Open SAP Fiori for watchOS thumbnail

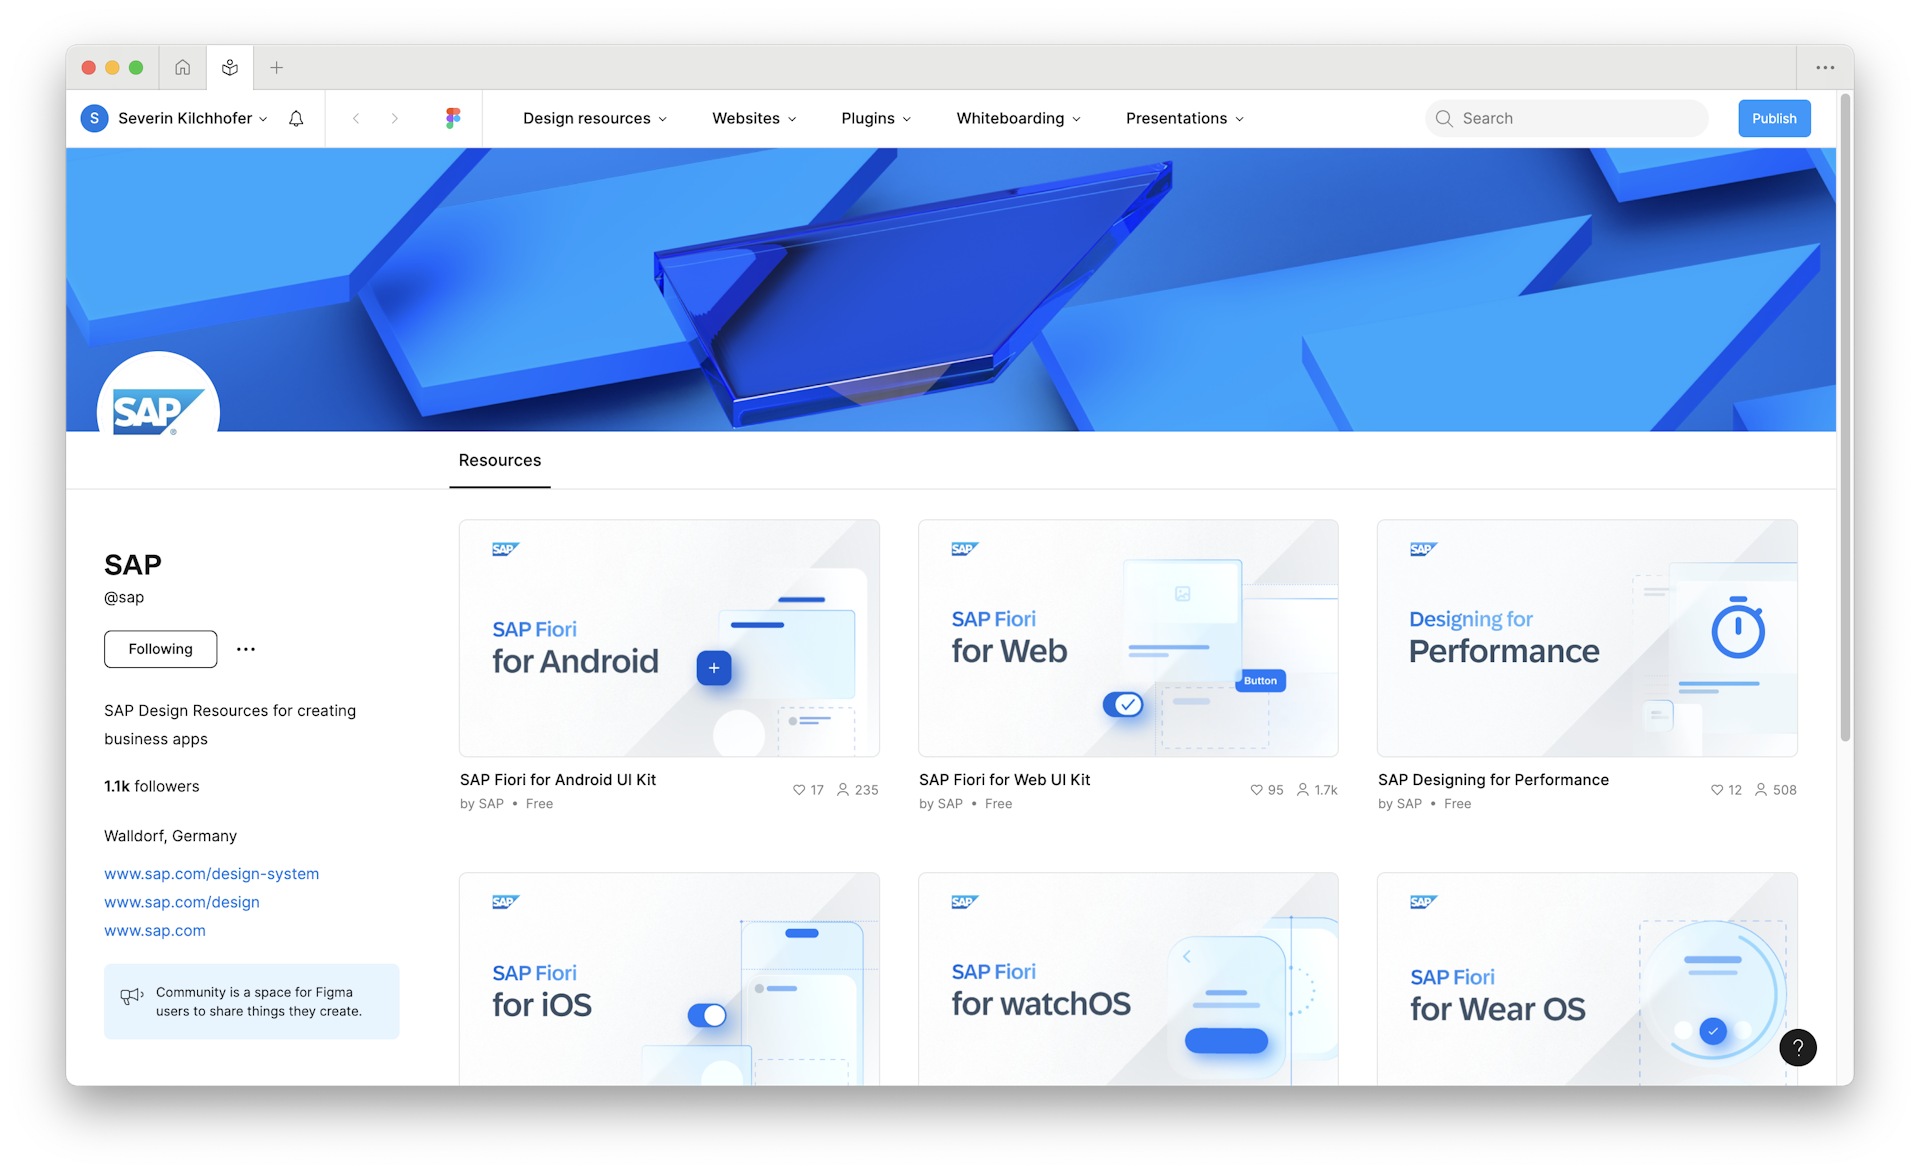tap(1128, 979)
